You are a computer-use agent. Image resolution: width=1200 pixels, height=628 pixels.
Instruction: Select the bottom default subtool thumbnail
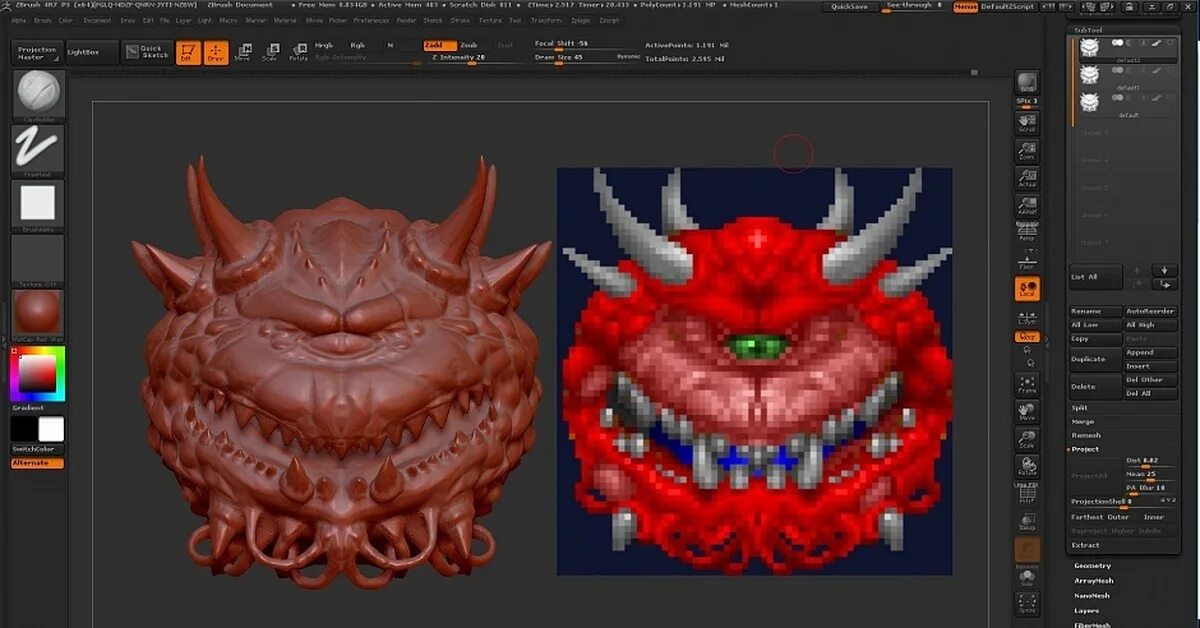1089,103
